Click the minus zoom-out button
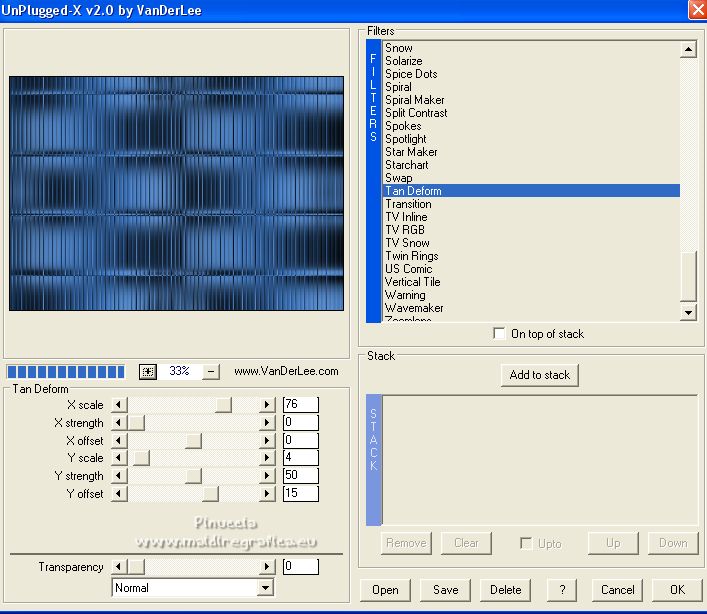Image resolution: width=707 pixels, height=614 pixels. click(211, 371)
